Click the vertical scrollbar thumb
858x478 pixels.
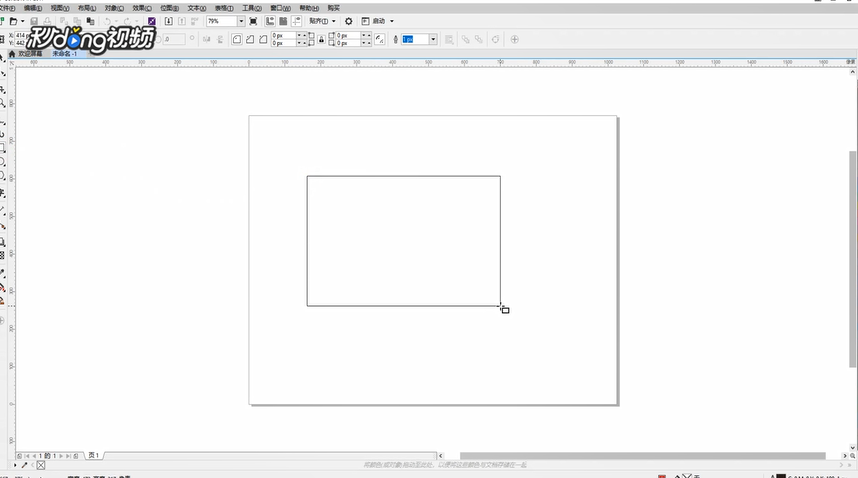coord(853,259)
